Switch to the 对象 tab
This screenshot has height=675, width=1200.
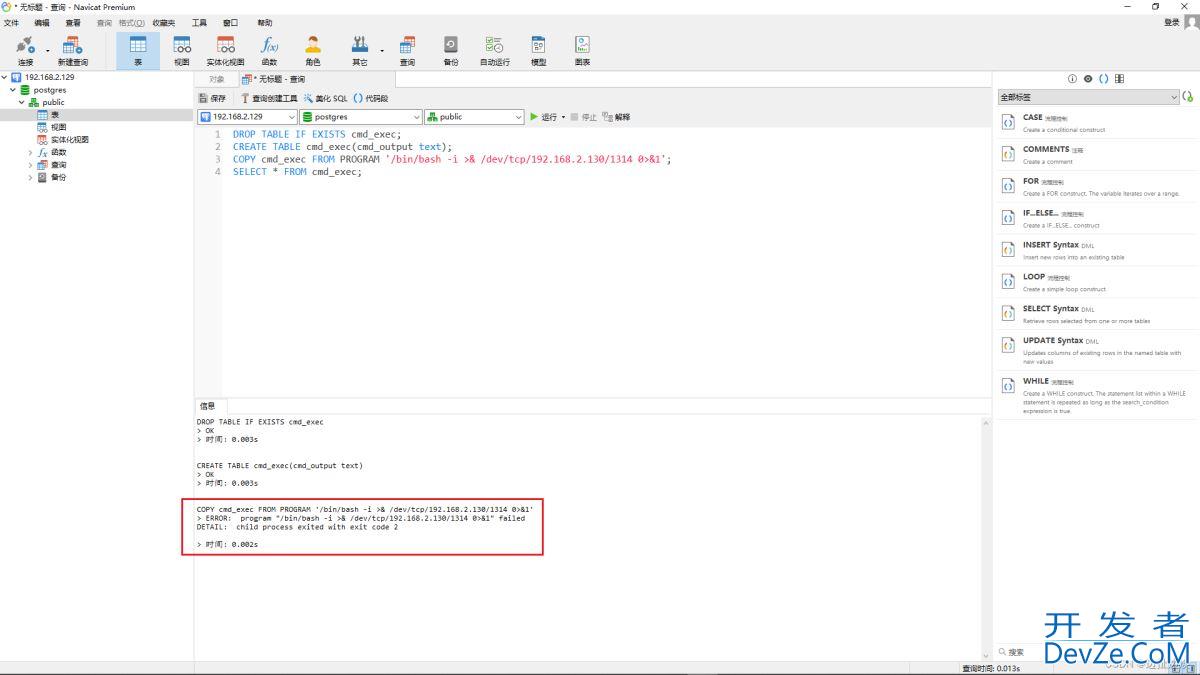[217, 79]
